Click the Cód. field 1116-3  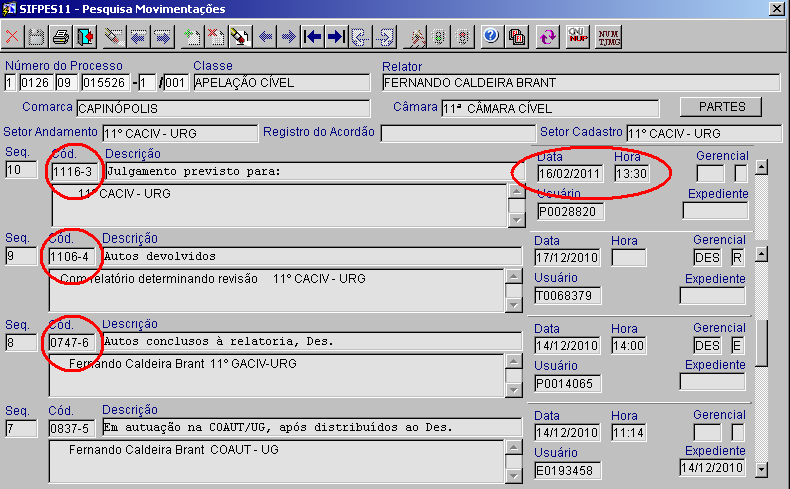point(75,172)
